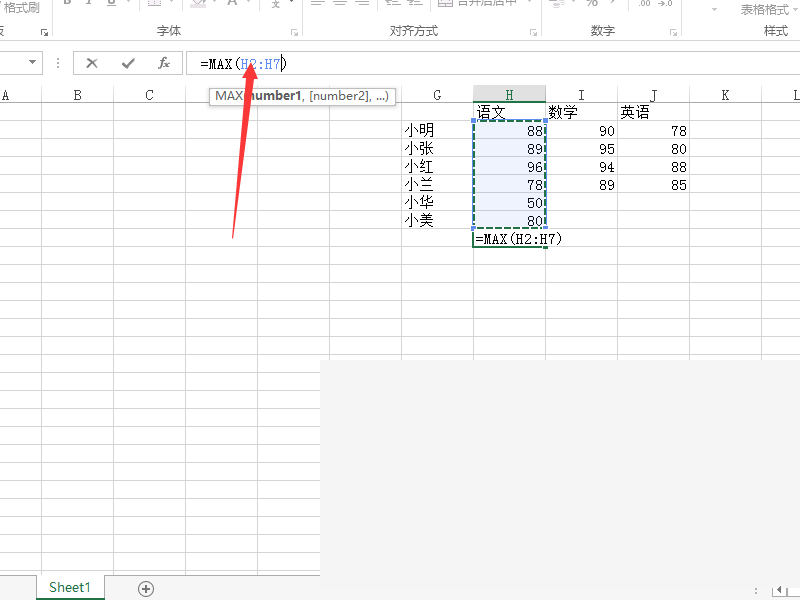The height and width of the screenshot is (600, 800).
Task: Select column header B
Action: coord(78,95)
